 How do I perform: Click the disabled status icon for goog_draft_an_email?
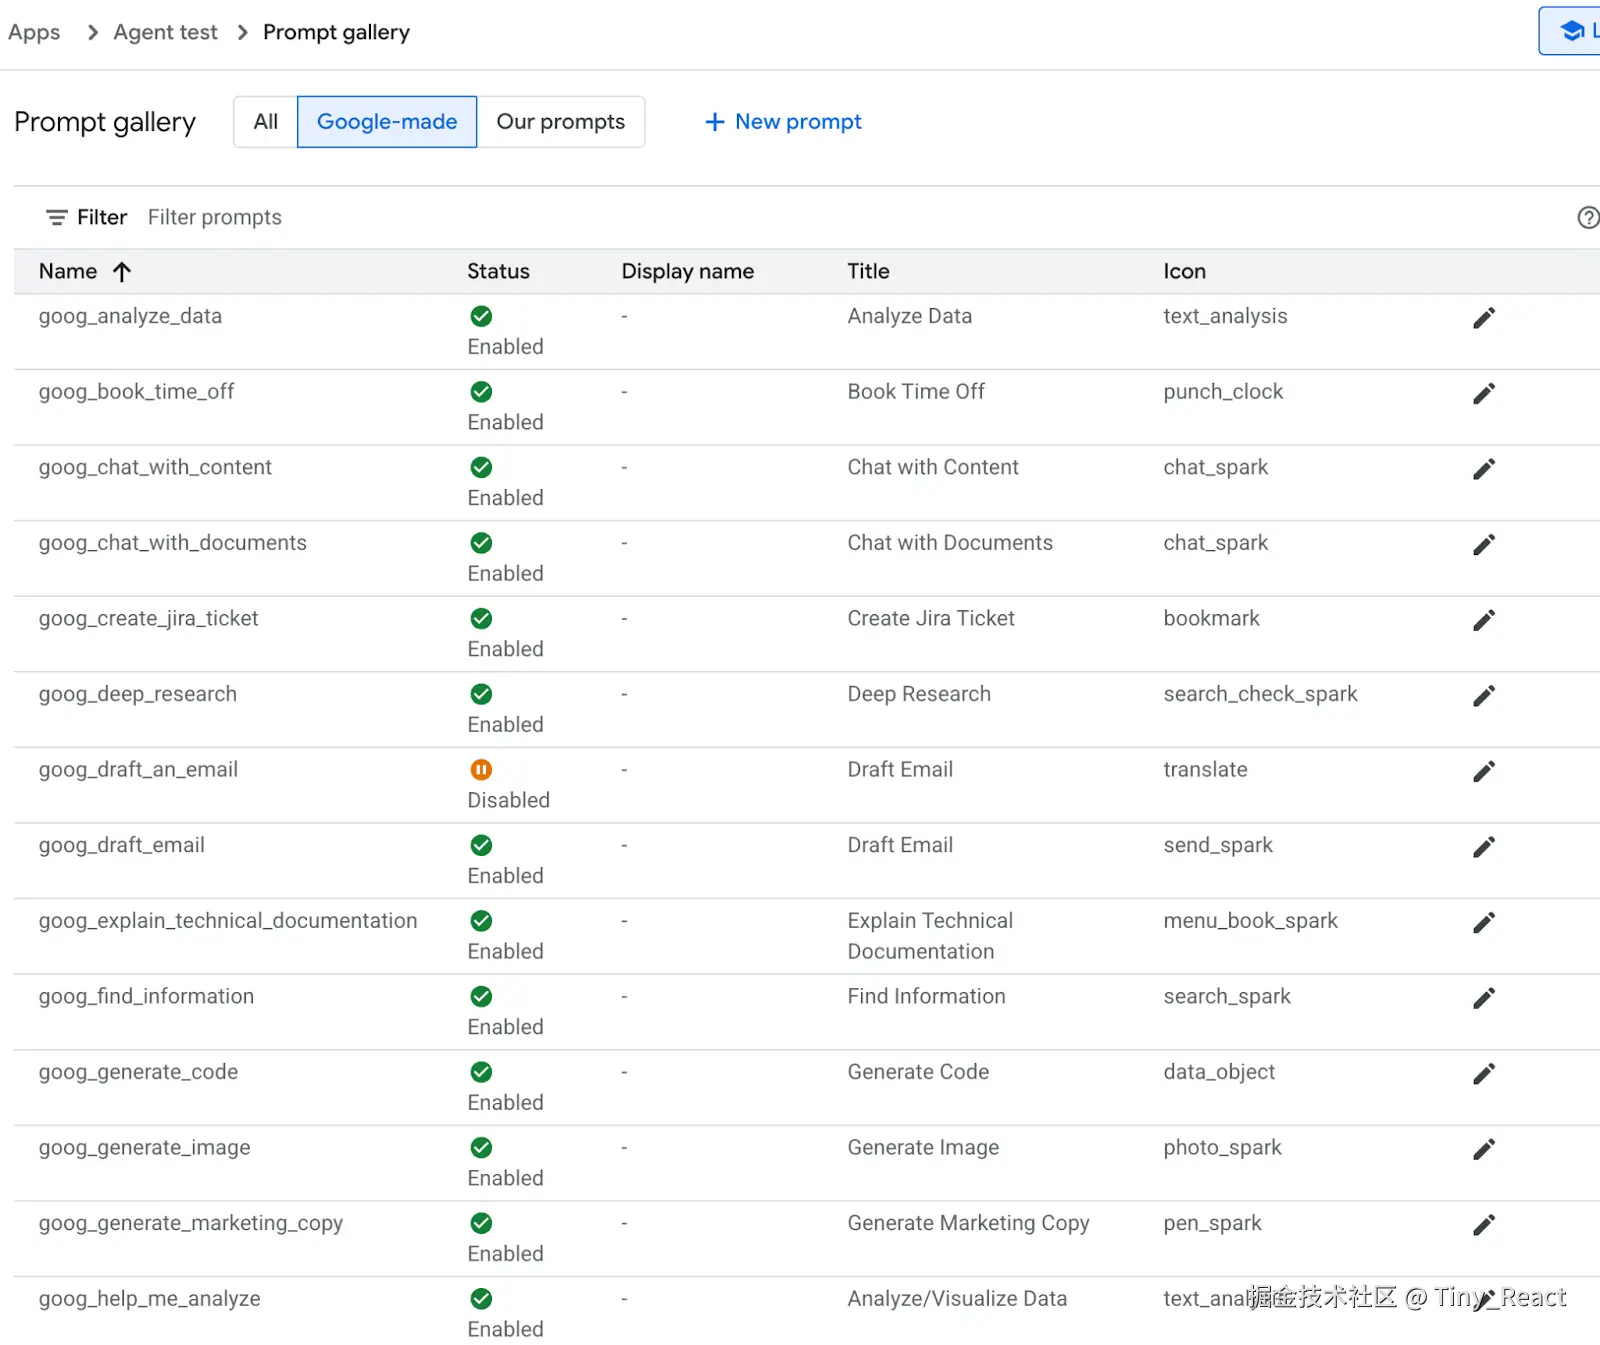[481, 769]
